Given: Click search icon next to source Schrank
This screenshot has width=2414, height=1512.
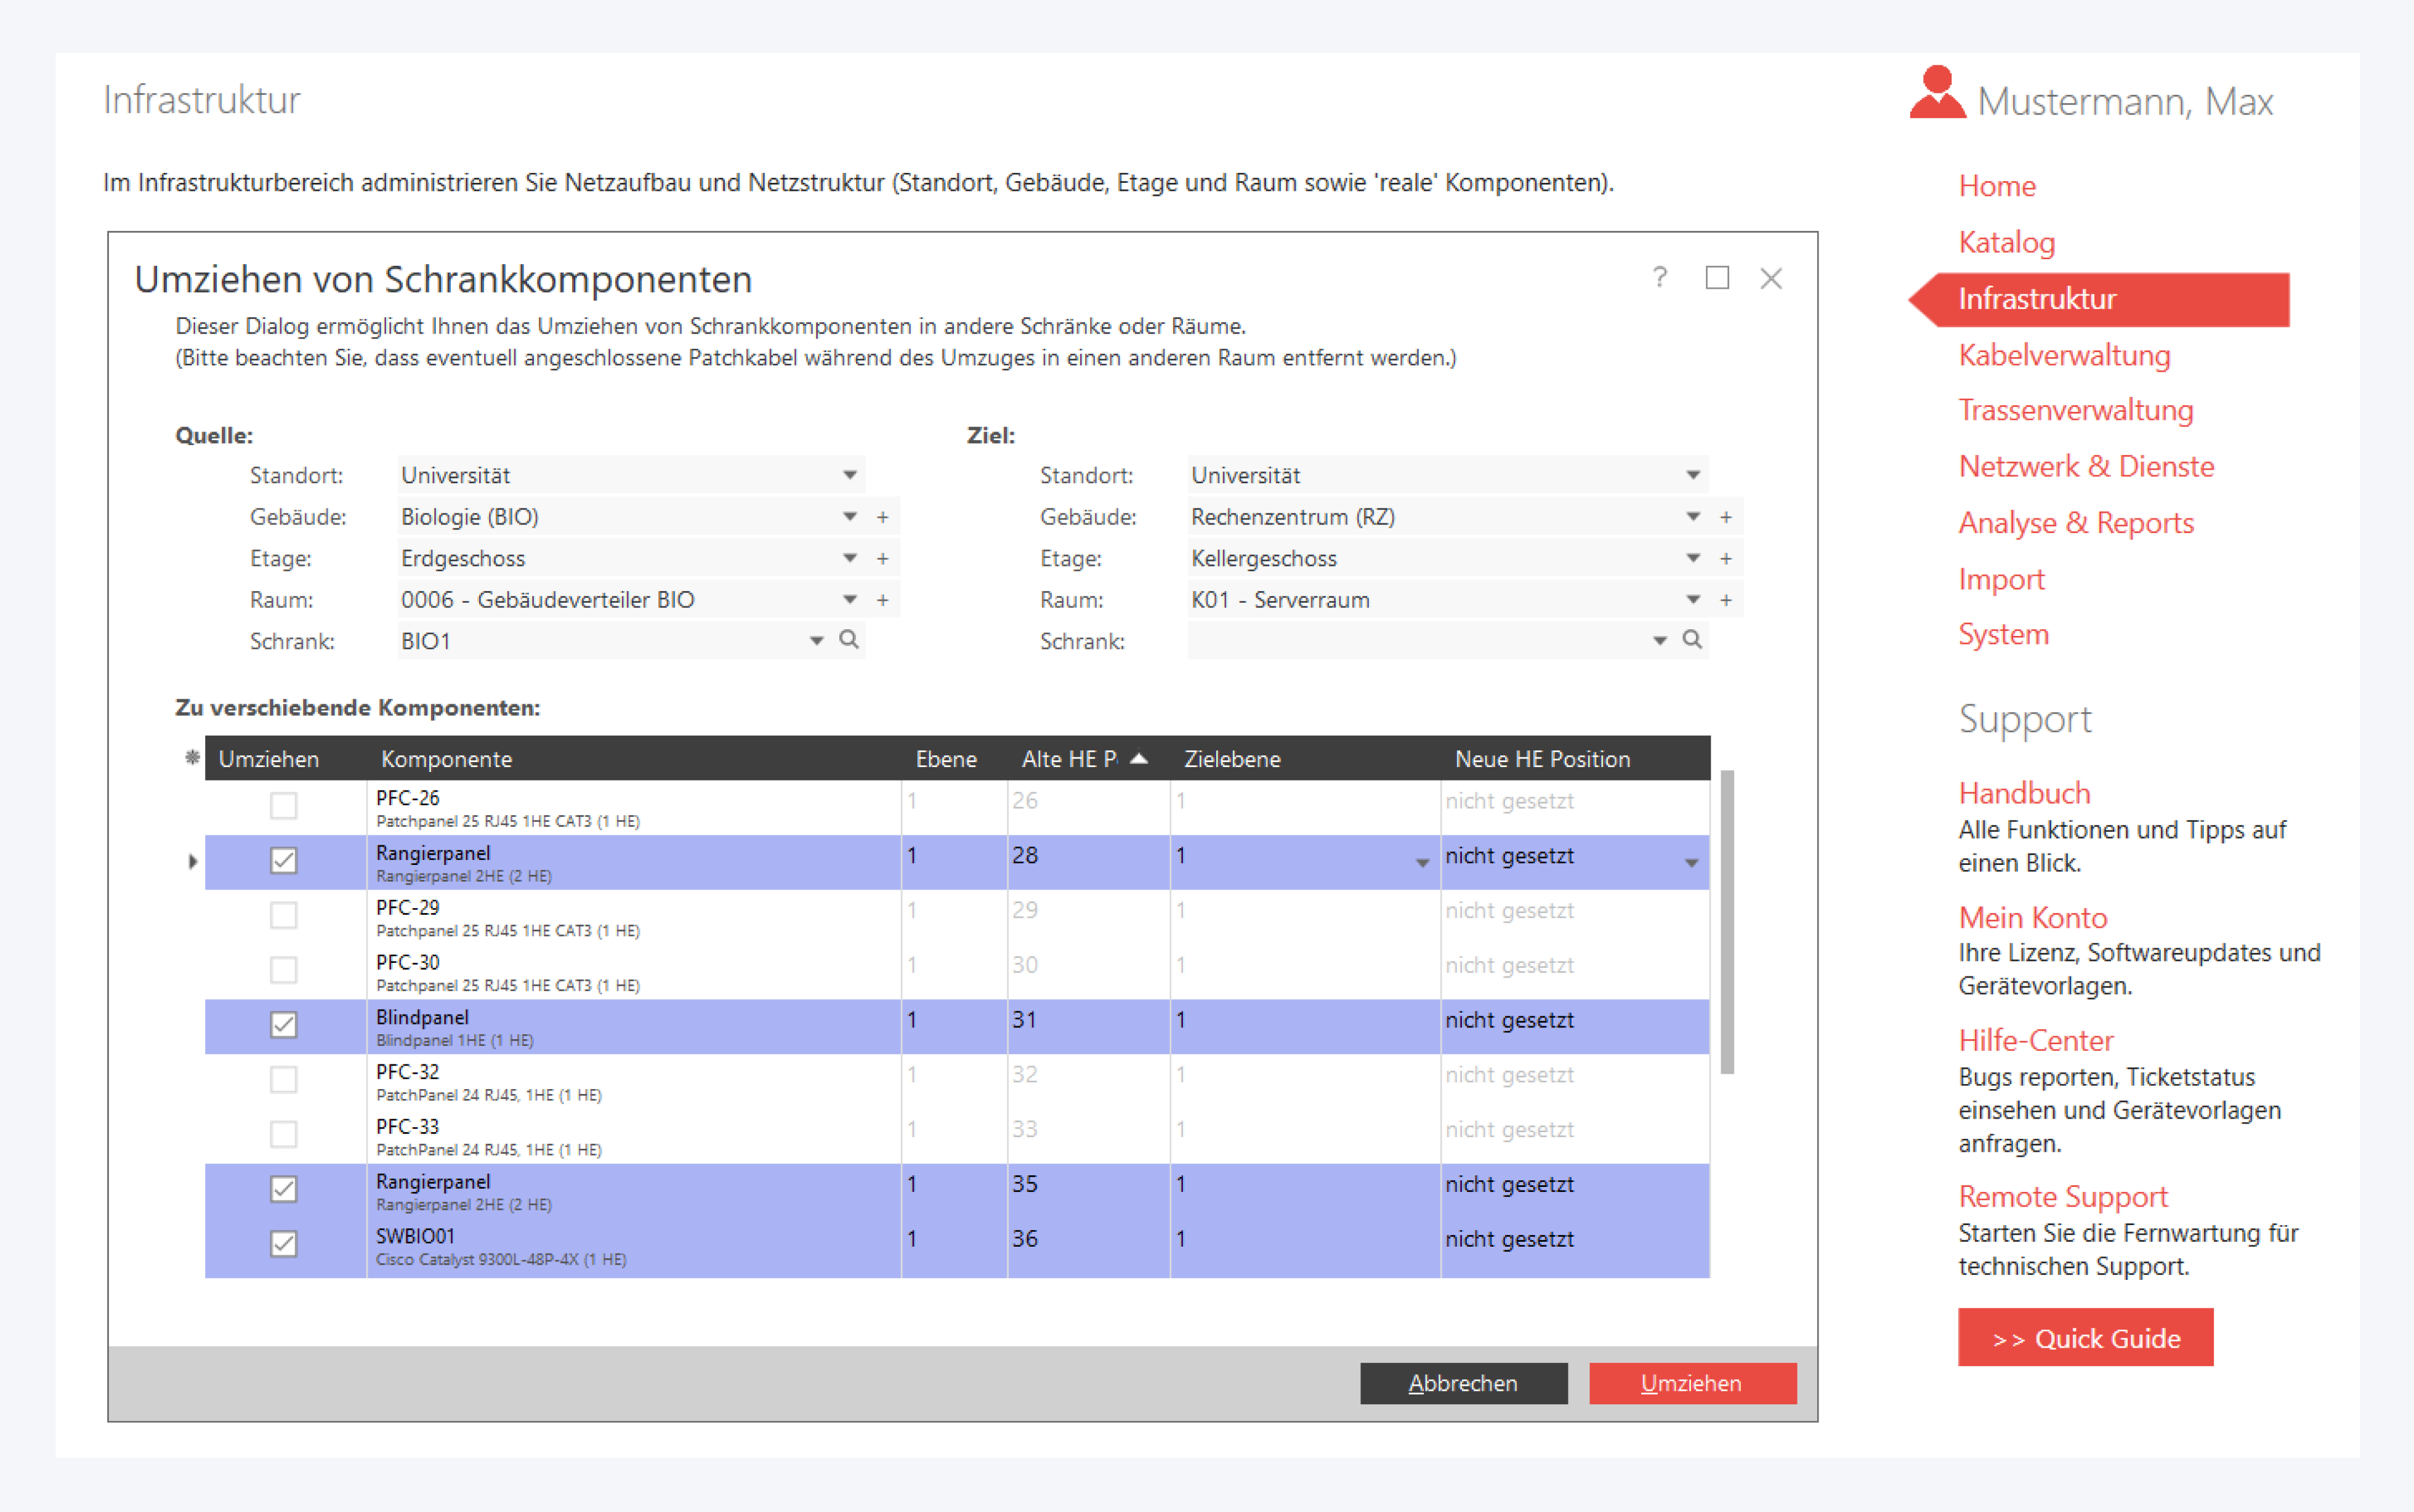Looking at the screenshot, I should [849, 640].
